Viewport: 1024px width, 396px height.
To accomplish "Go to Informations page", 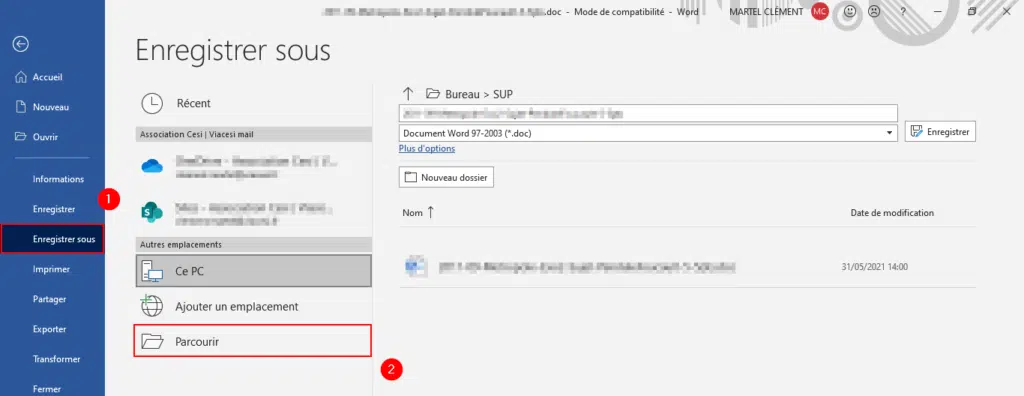I will (x=58, y=179).
